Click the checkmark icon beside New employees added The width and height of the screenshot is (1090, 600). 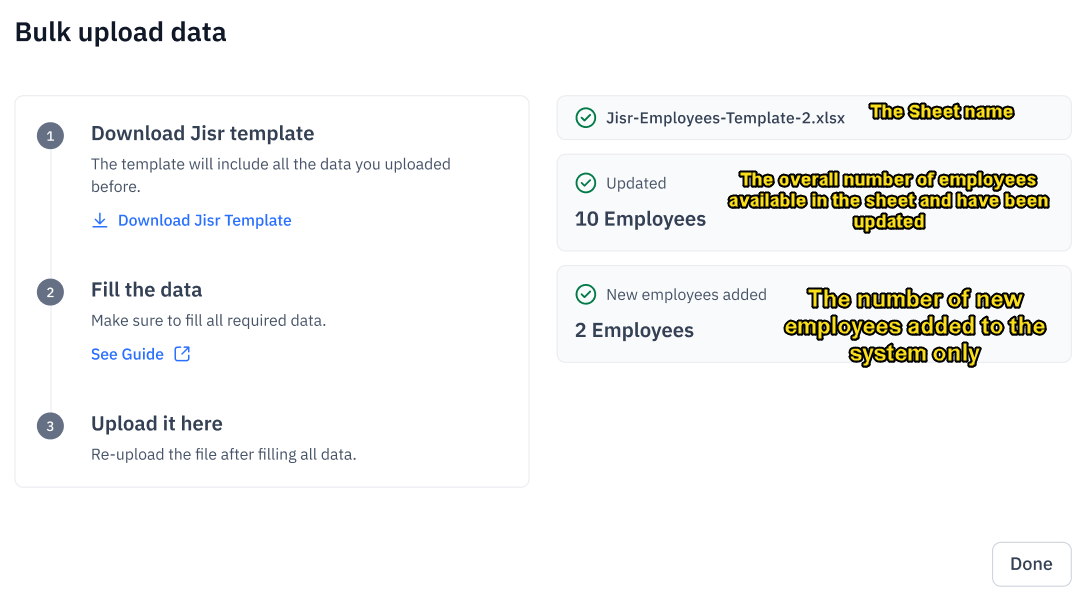(x=586, y=294)
